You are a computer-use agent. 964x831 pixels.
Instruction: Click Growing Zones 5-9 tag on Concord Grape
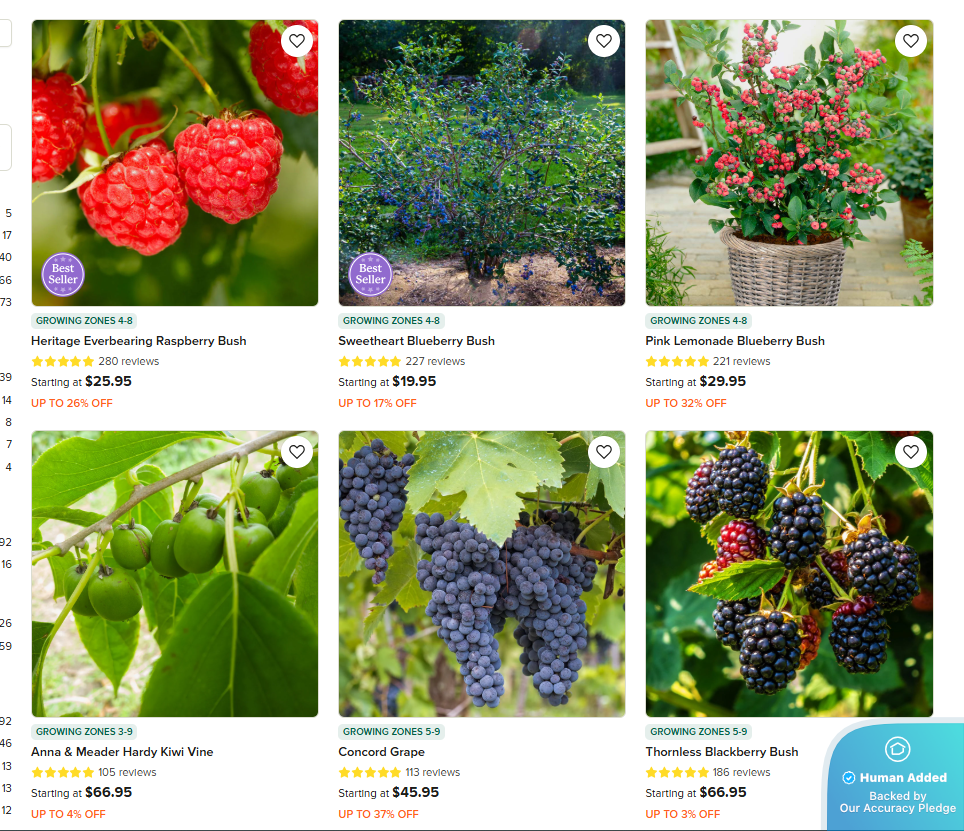click(x=392, y=731)
